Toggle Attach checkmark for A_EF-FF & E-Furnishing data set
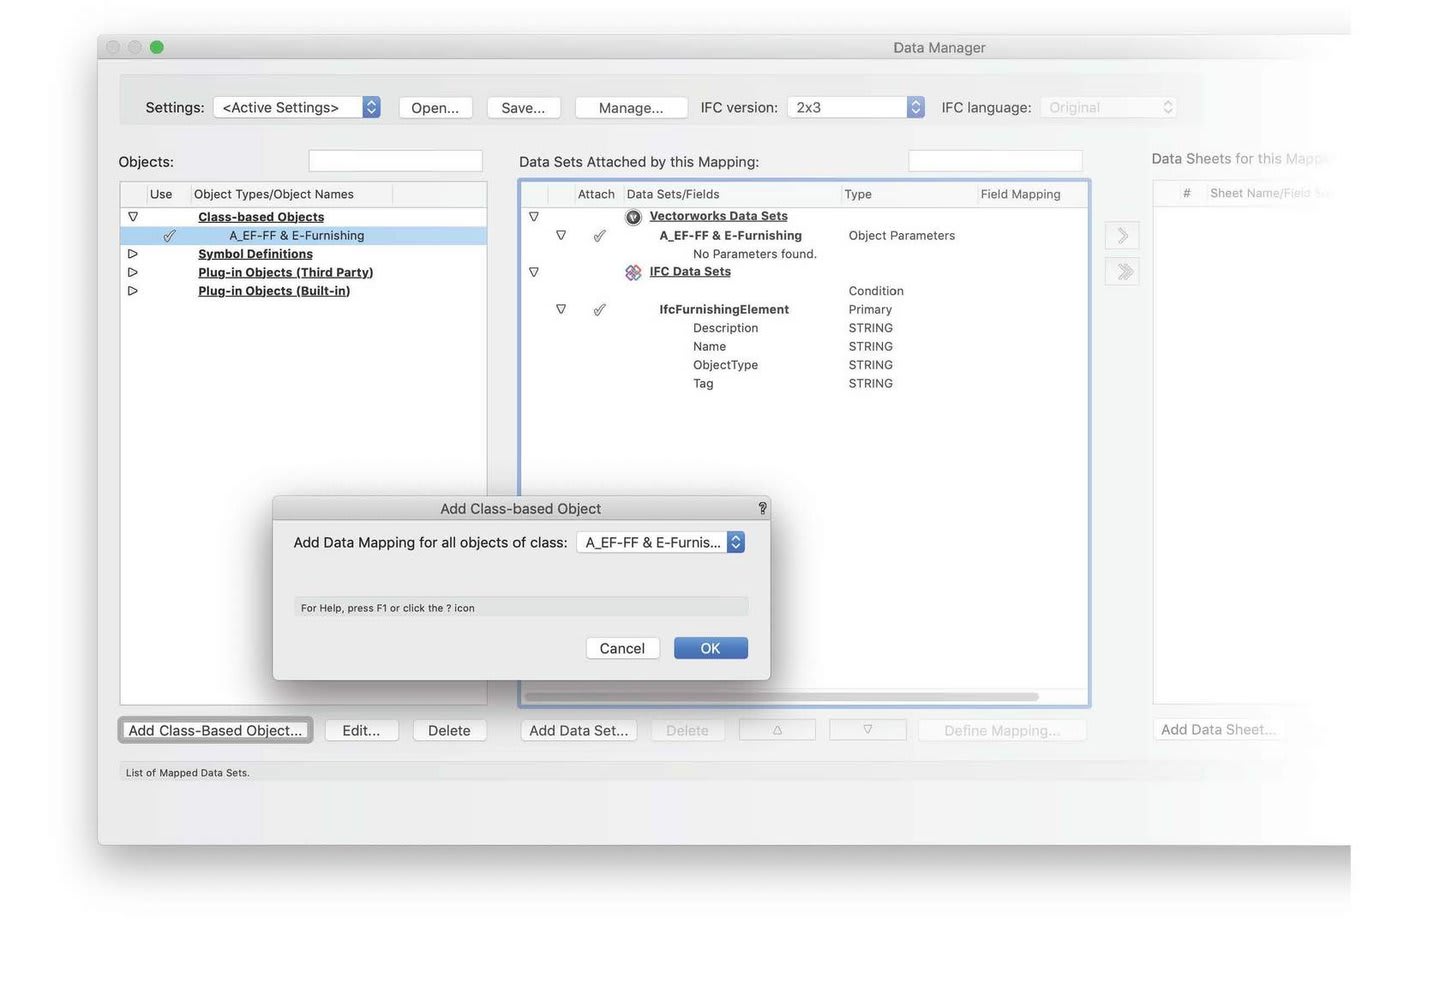This screenshot has height=1001, width=1440. 599,236
